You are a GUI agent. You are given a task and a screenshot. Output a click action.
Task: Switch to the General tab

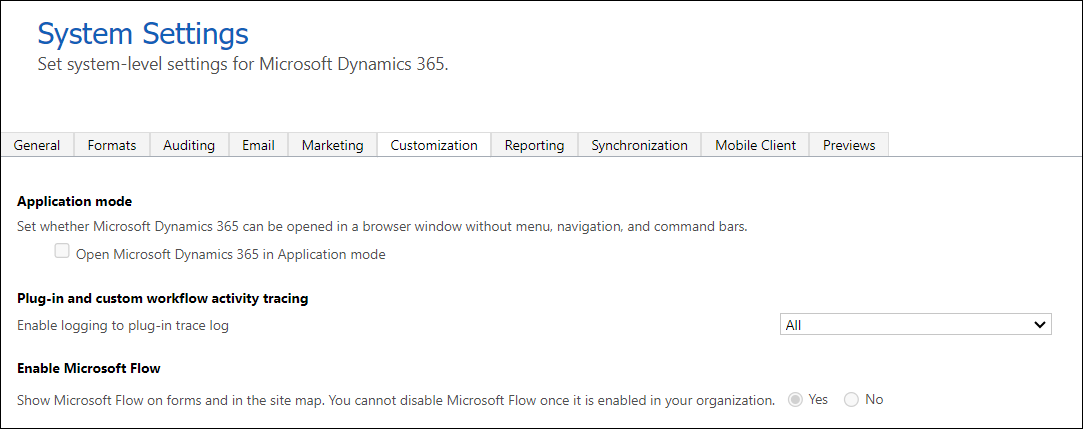37,145
